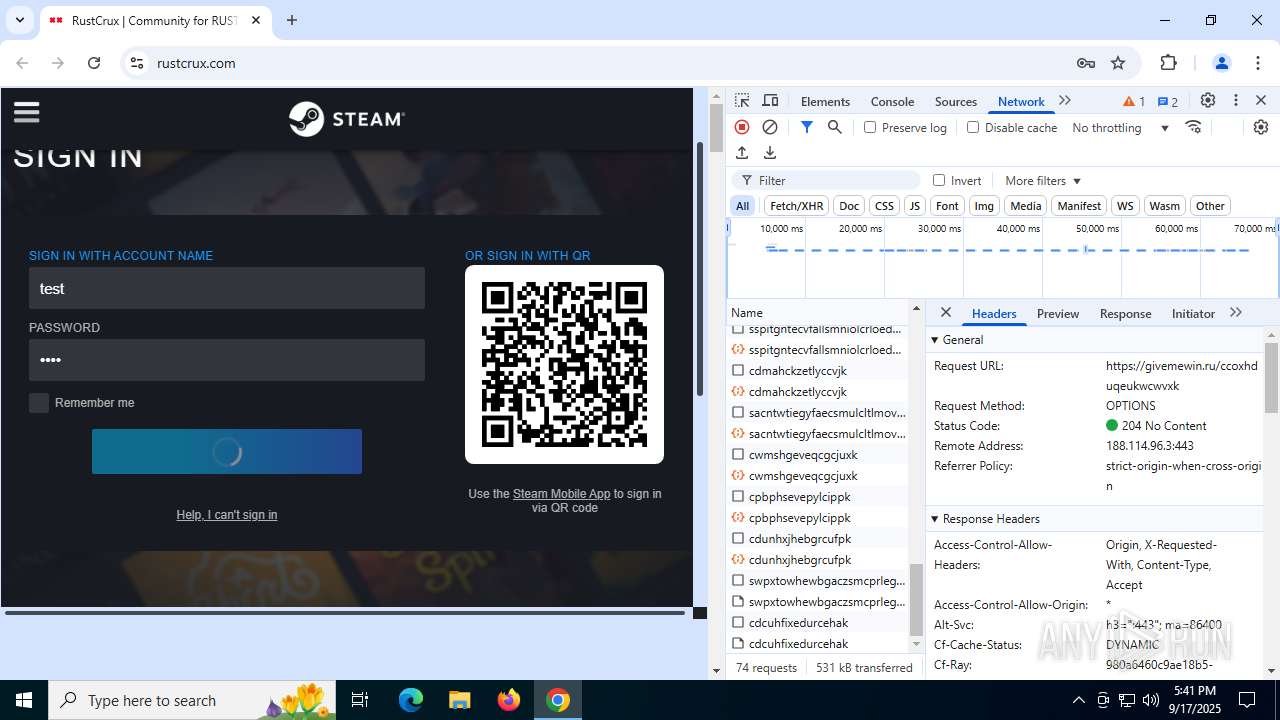Open the network search magnifier
The image size is (1280, 720).
(834, 127)
